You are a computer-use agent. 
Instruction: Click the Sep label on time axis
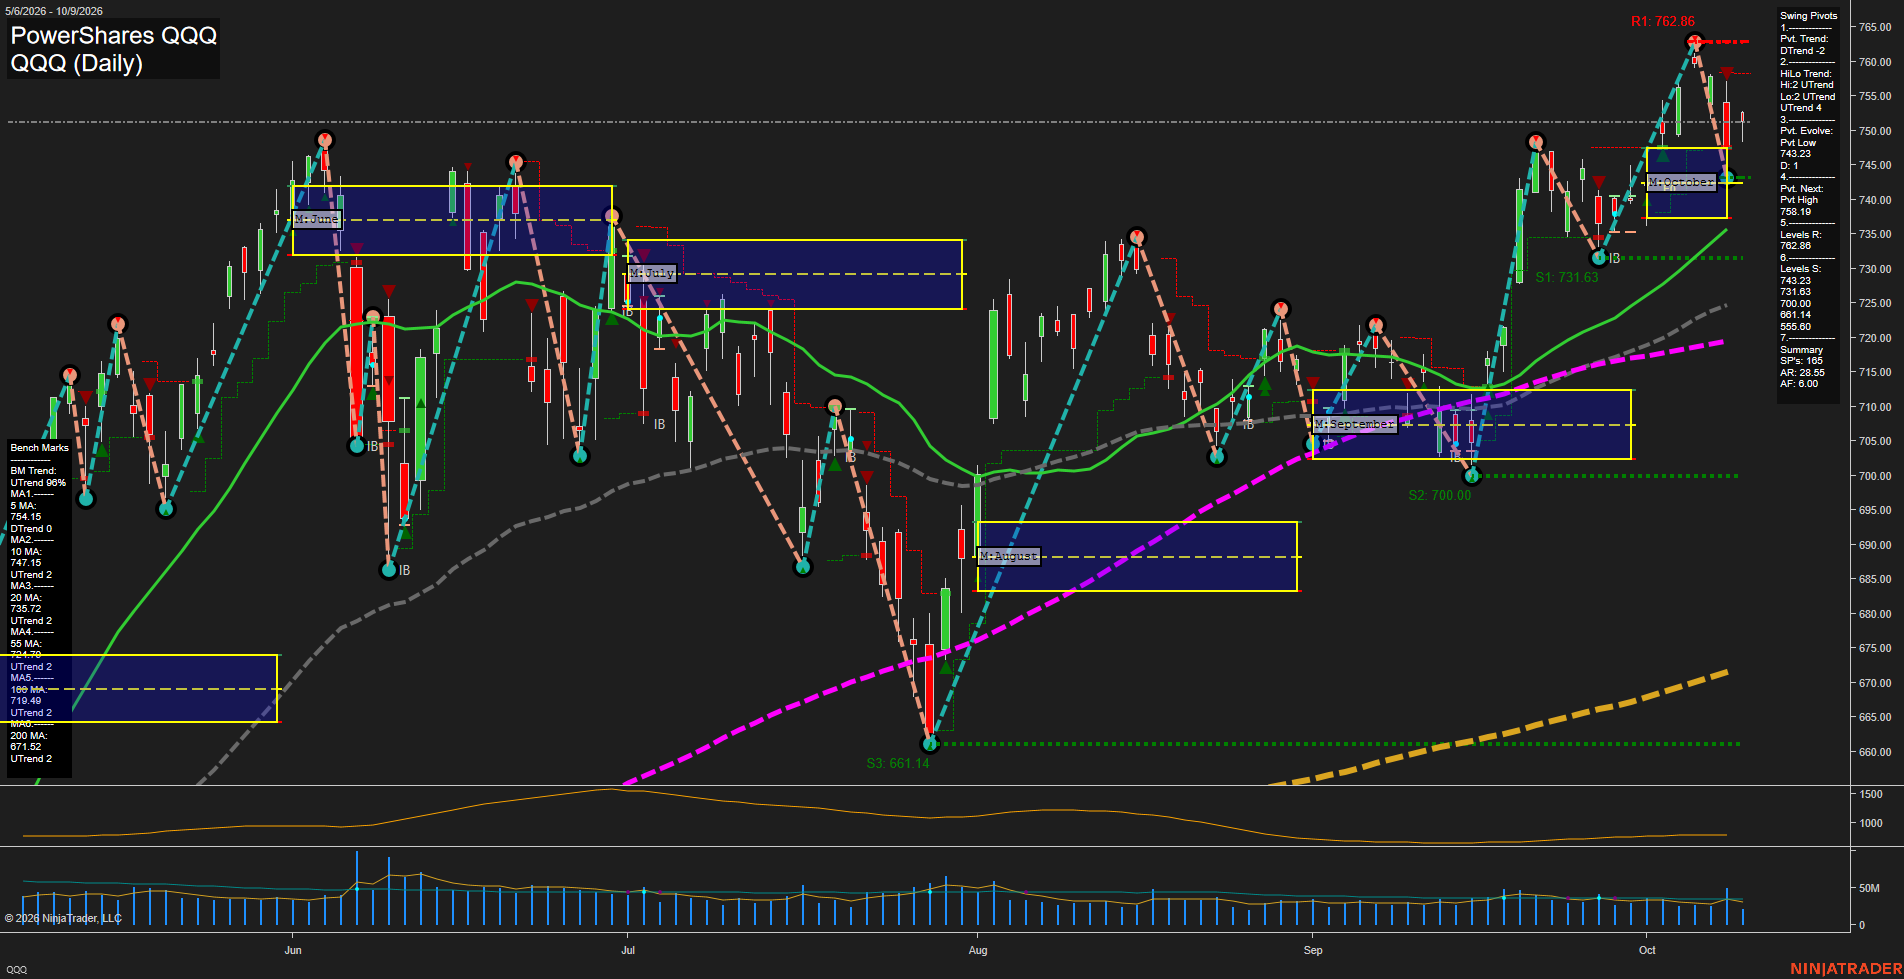click(x=1313, y=950)
